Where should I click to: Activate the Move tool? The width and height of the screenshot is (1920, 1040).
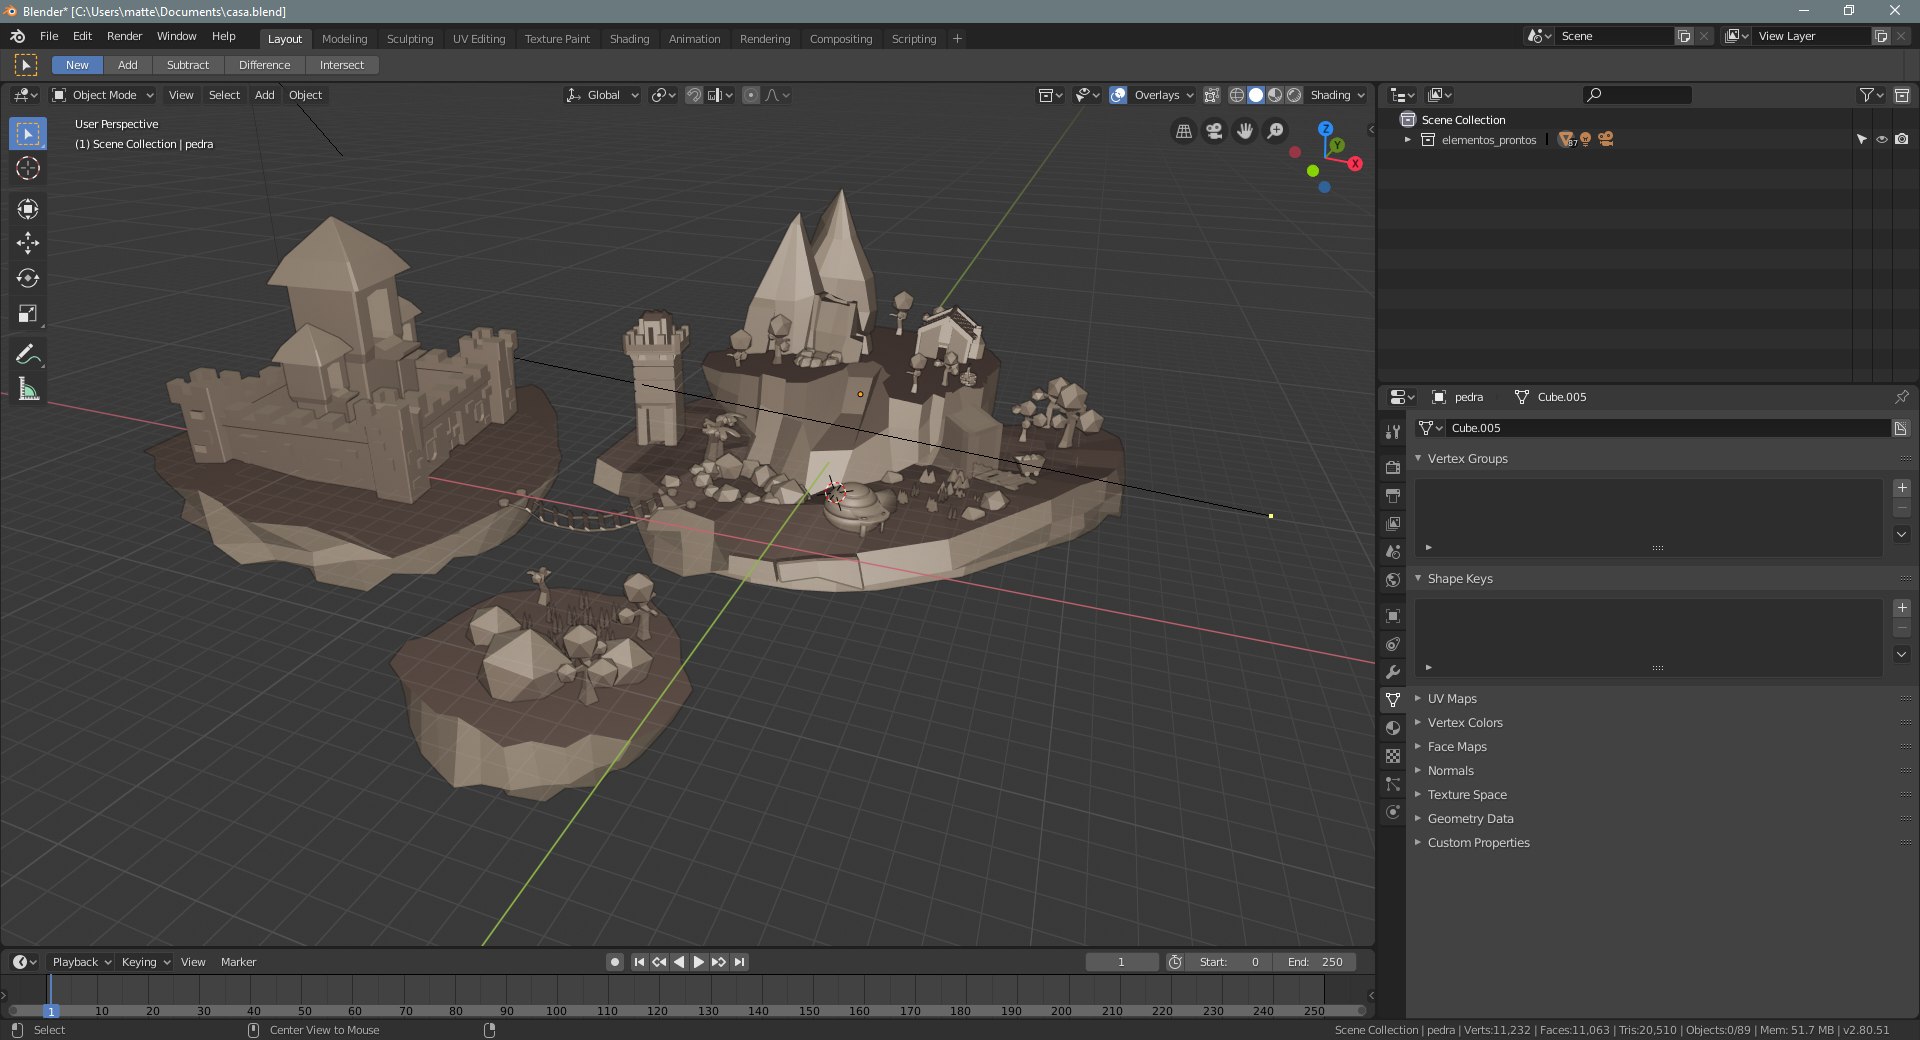click(x=28, y=243)
